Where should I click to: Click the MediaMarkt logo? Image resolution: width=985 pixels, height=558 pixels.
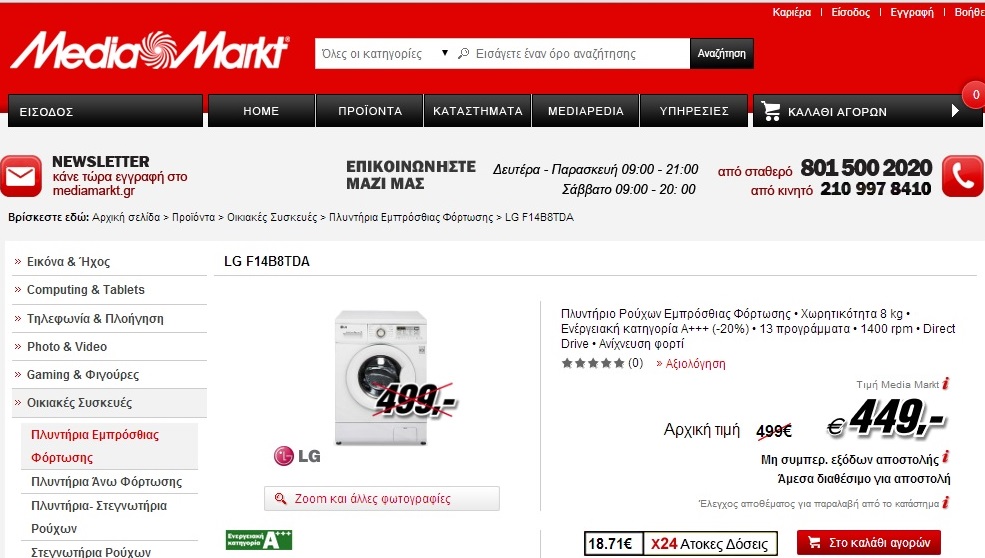150,50
